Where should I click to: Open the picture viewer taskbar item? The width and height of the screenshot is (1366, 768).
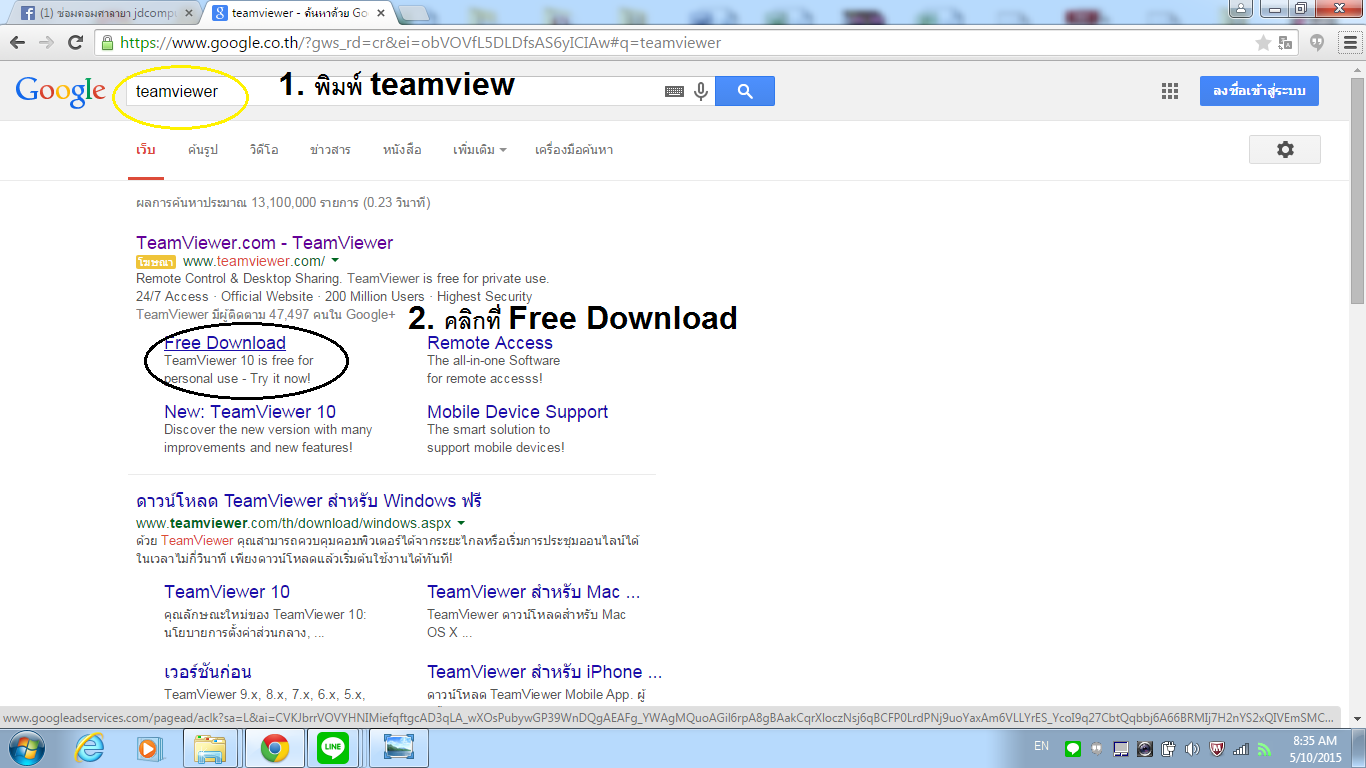click(x=399, y=748)
